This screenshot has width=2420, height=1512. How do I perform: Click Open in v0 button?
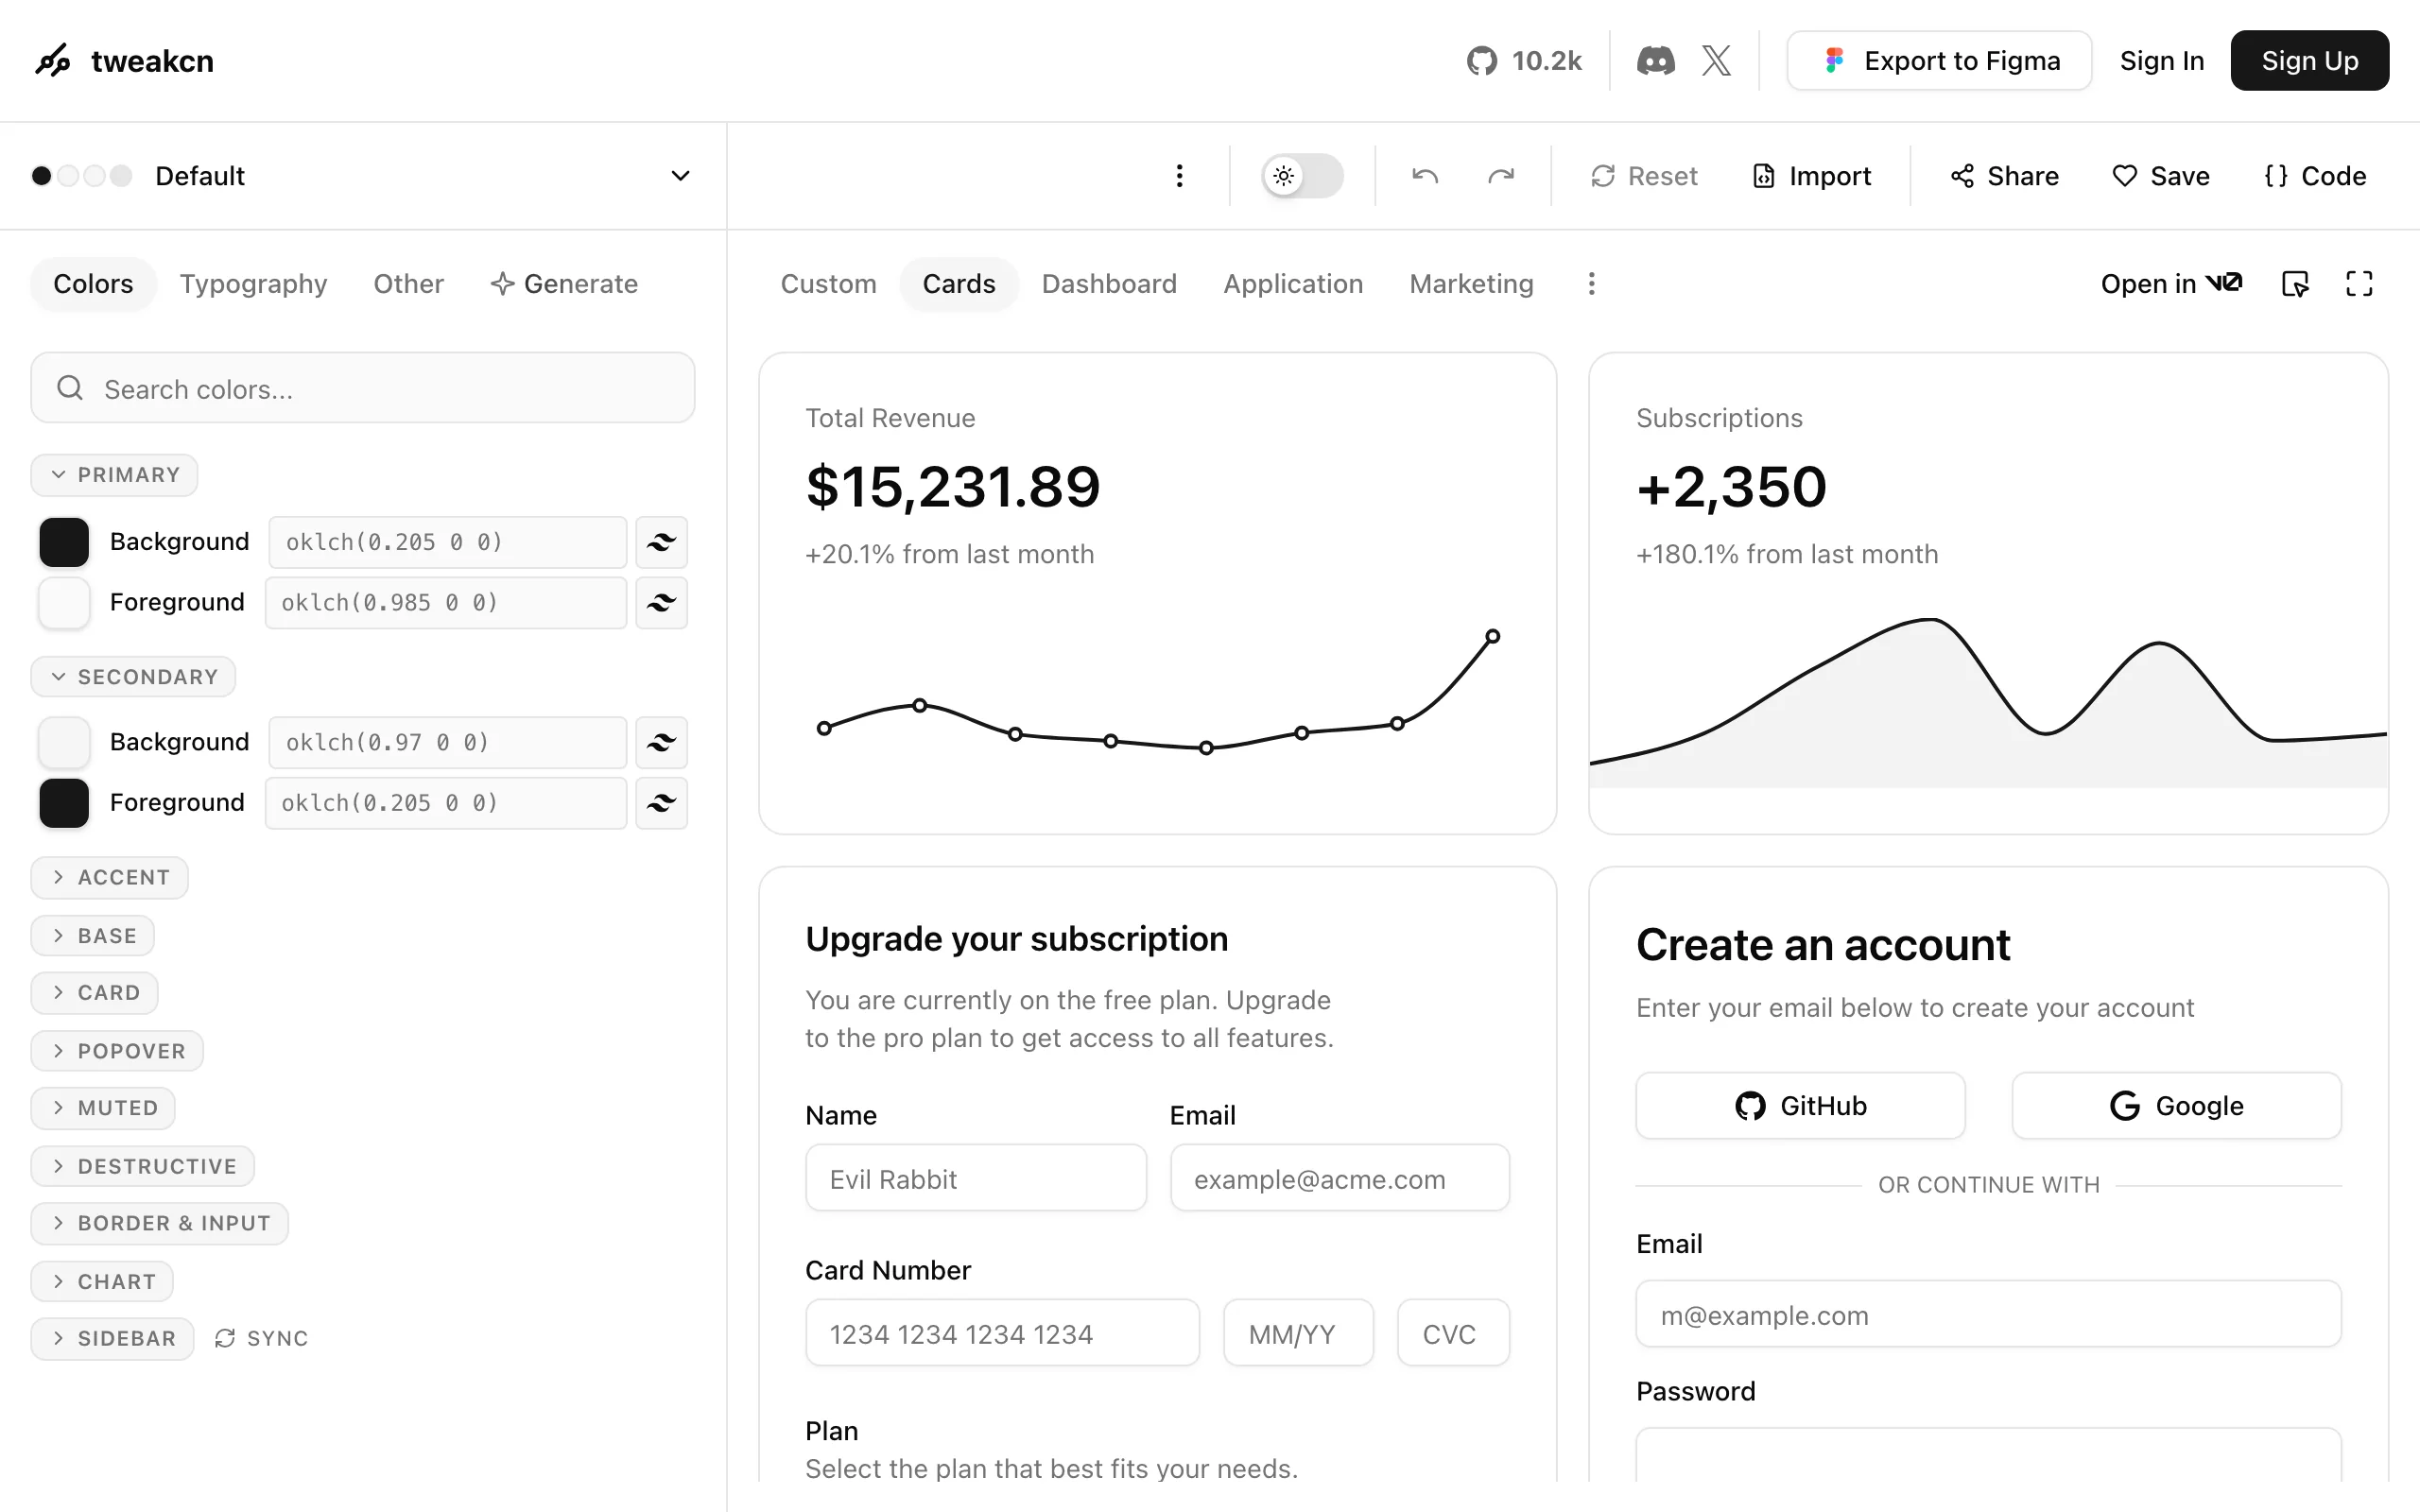point(2171,284)
